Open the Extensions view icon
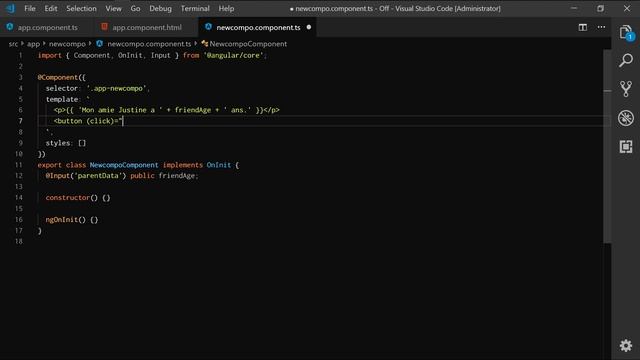 tap(626, 147)
